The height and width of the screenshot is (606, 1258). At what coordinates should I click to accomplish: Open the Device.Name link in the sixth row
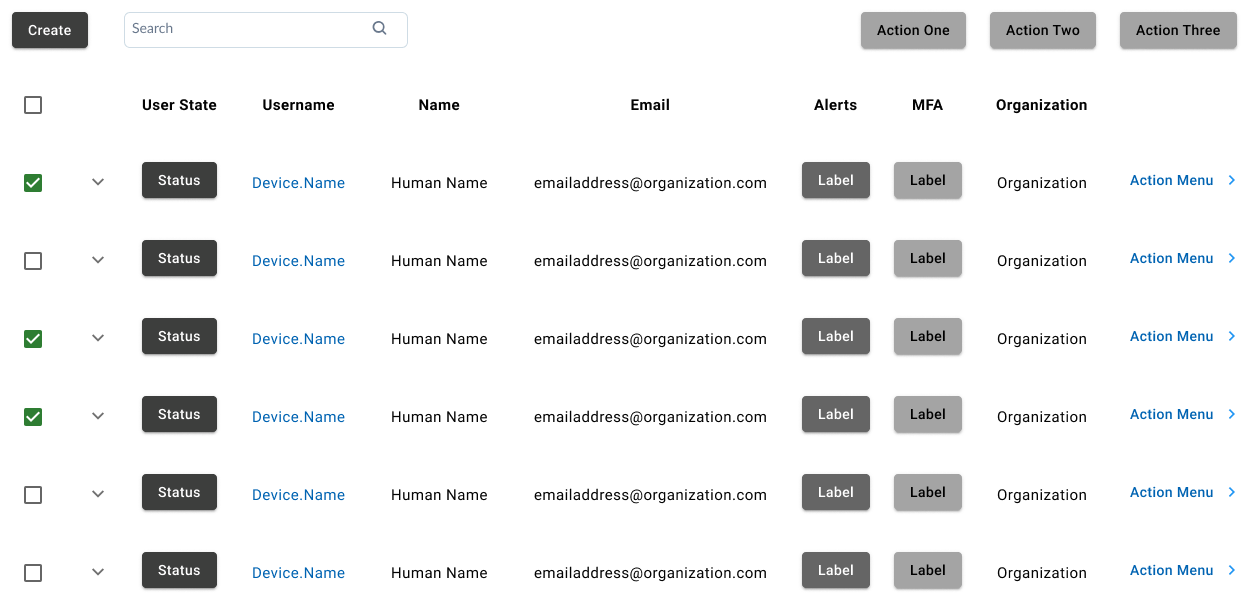click(x=298, y=573)
